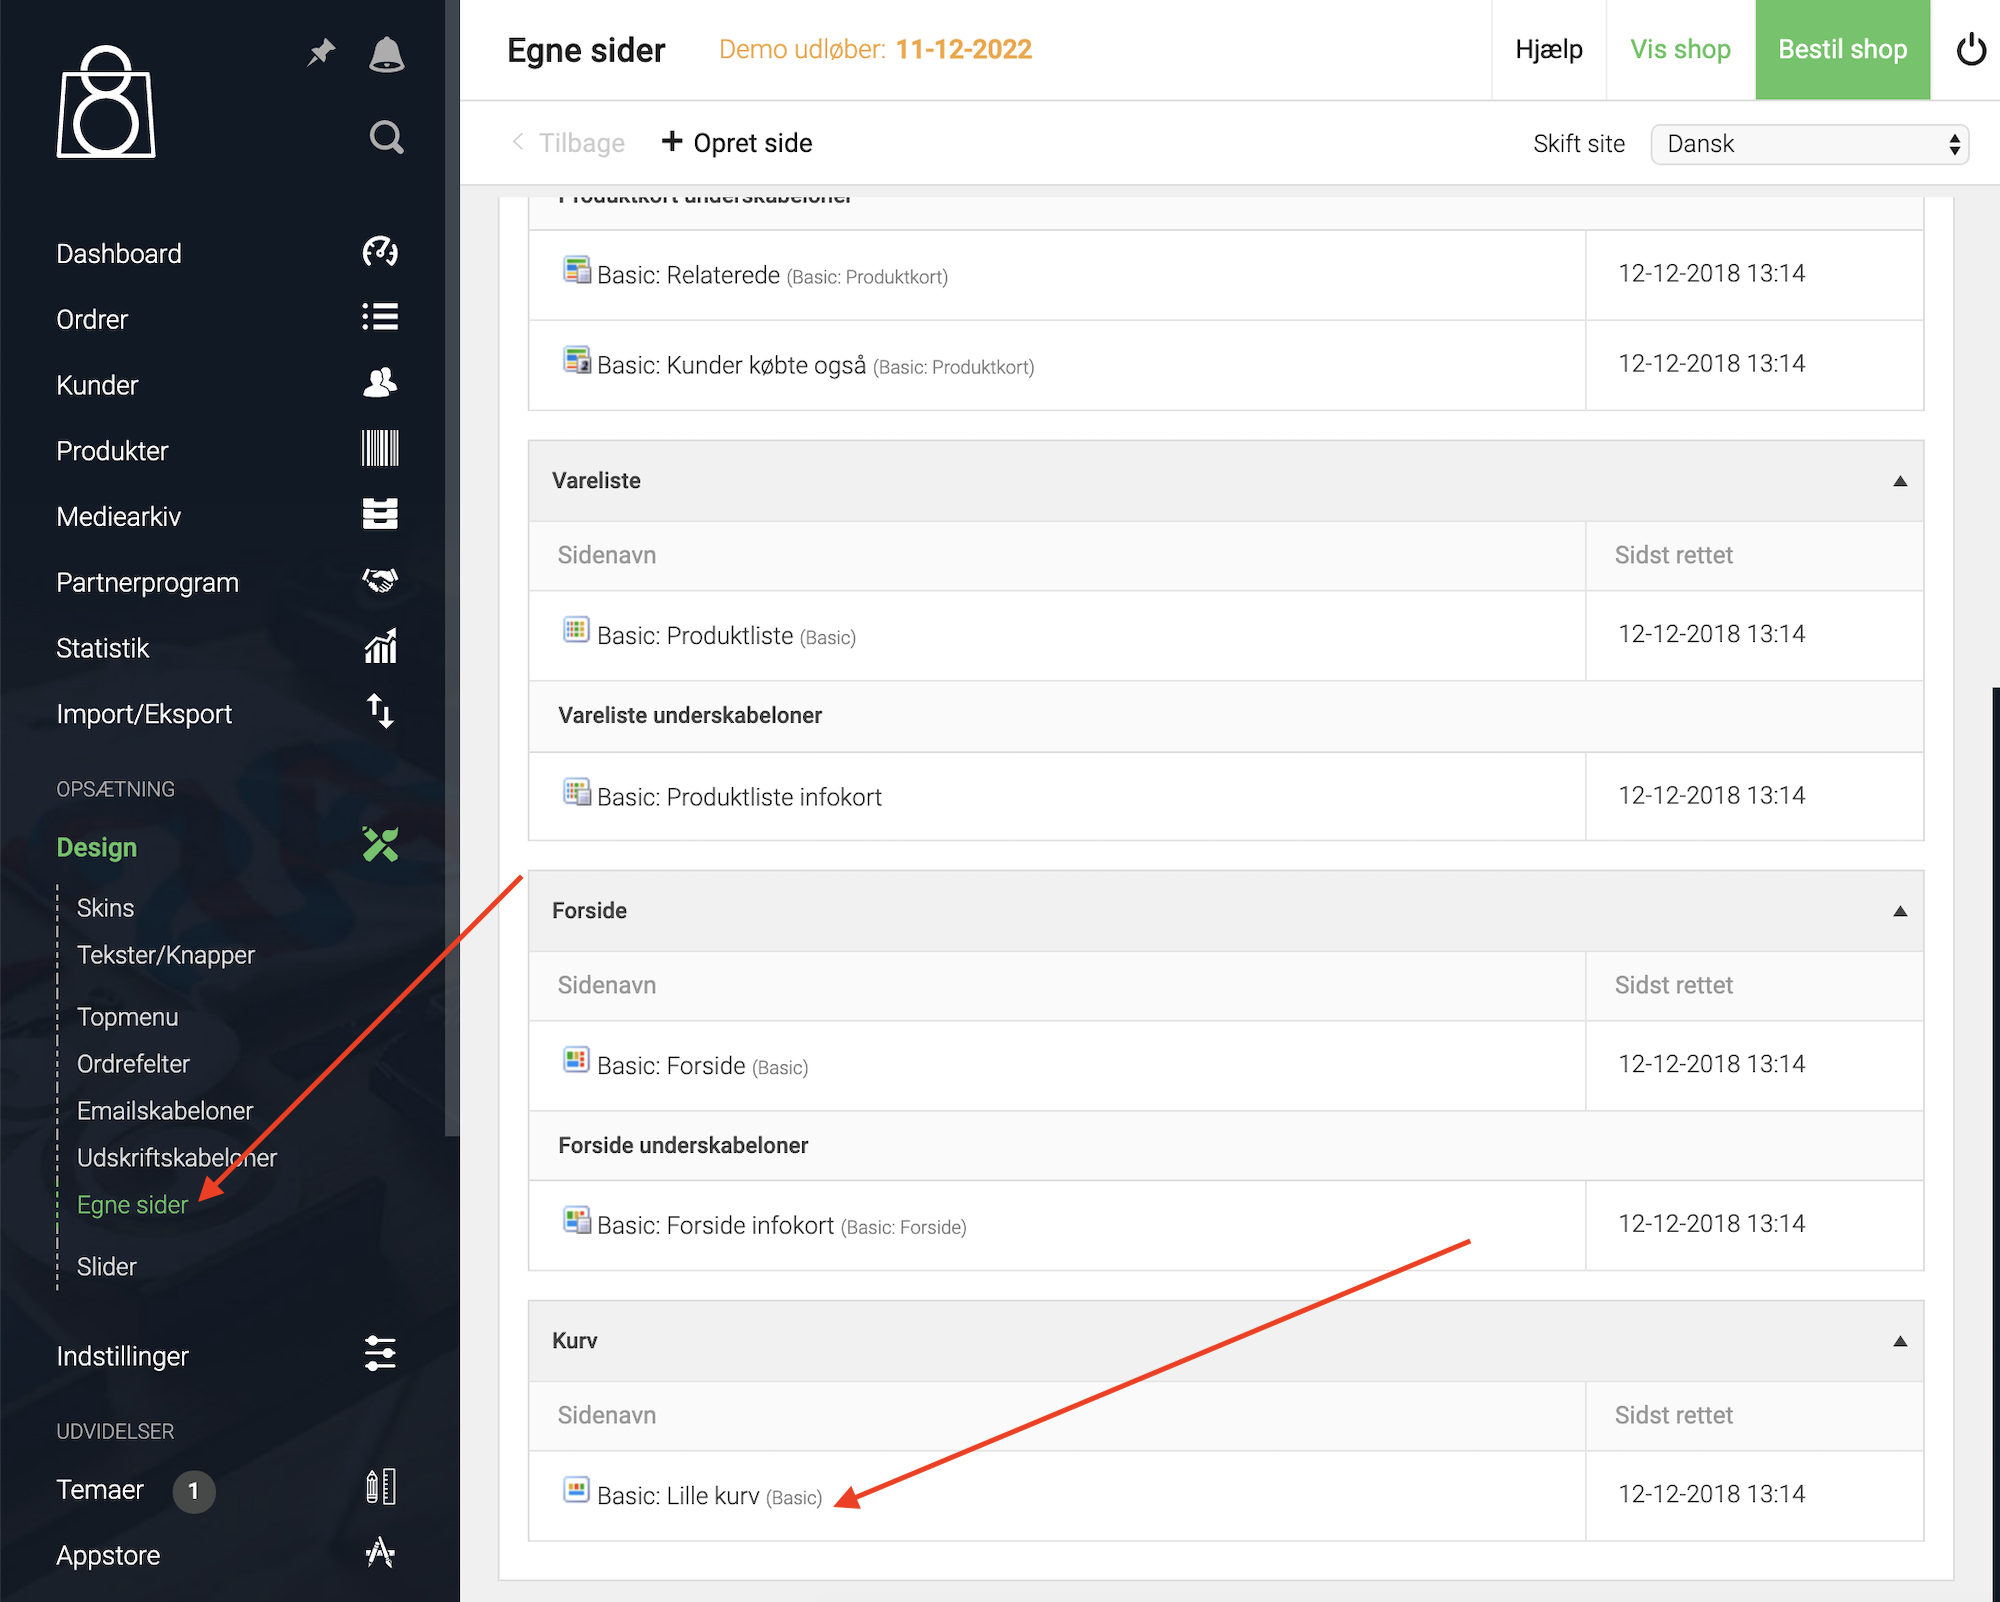Viewport: 2000px width, 1602px height.
Task: Collapse the Kurv section
Action: point(1900,1341)
